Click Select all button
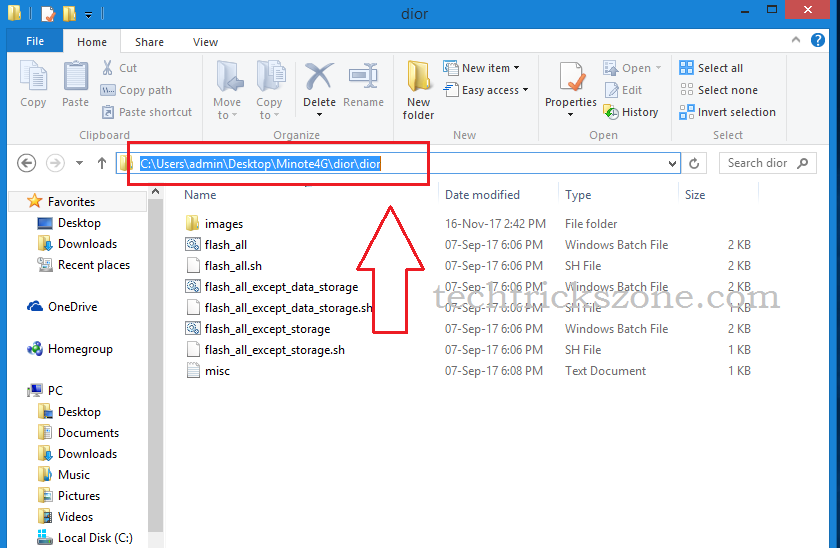Image resolution: width=840 pixels, height=548 pixels. click(711, 68)
